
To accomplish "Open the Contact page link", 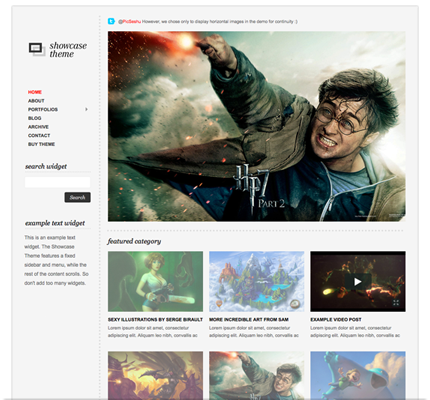I will click(39, 135).
